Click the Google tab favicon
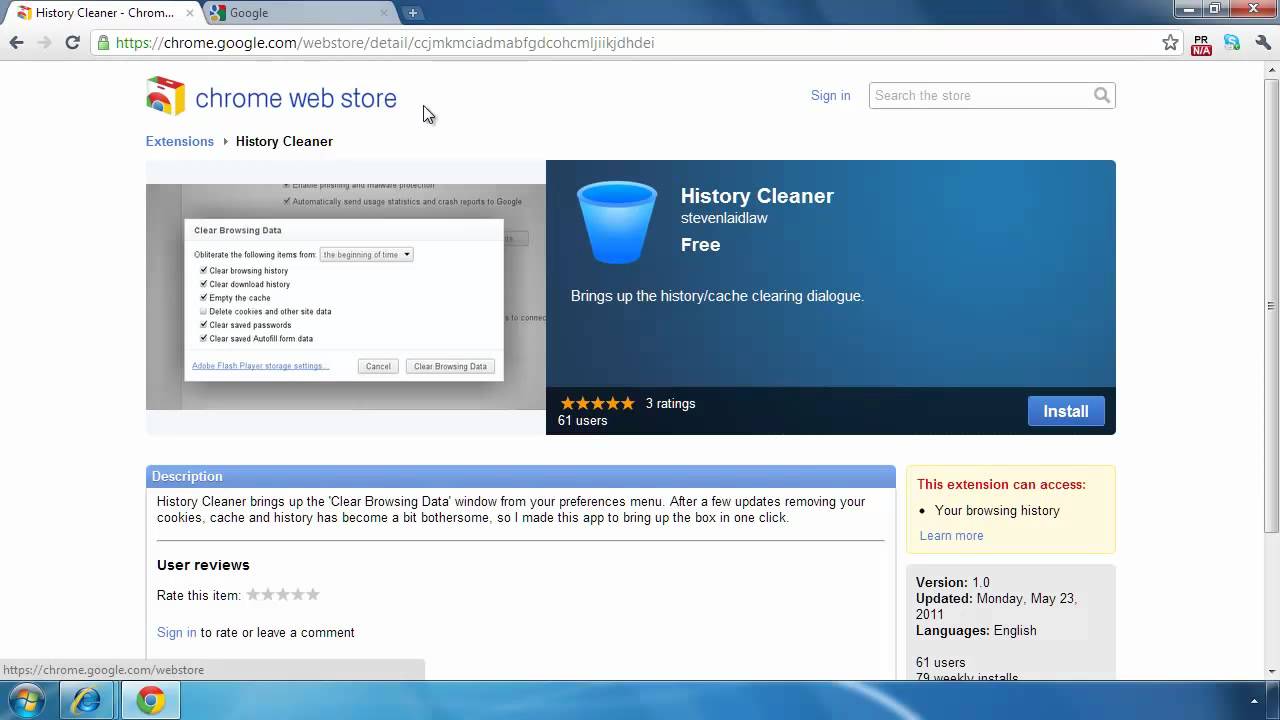Image resolution: width=1280 pixels, height=720 pixels. (217, 13)
